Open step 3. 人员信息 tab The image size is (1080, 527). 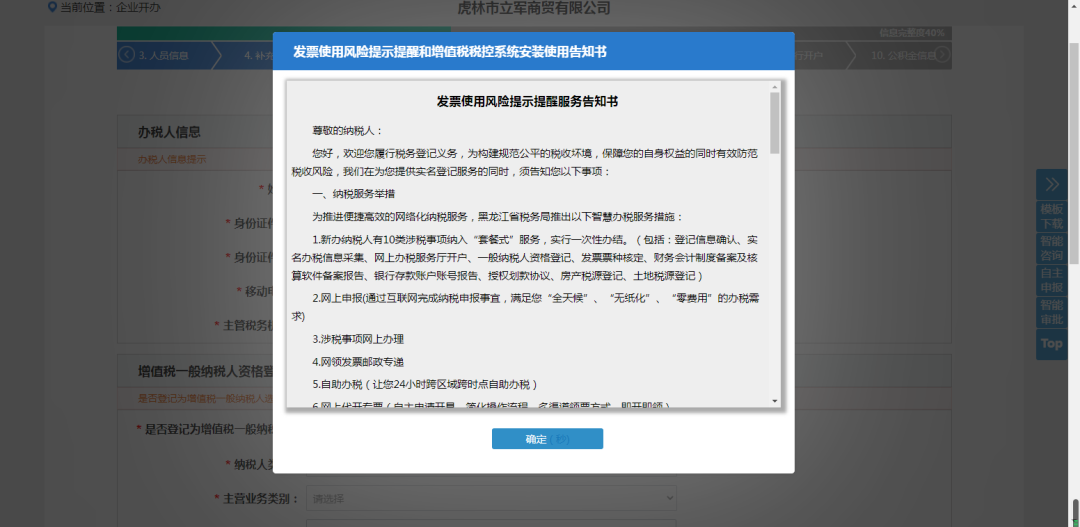coord(164,56)
